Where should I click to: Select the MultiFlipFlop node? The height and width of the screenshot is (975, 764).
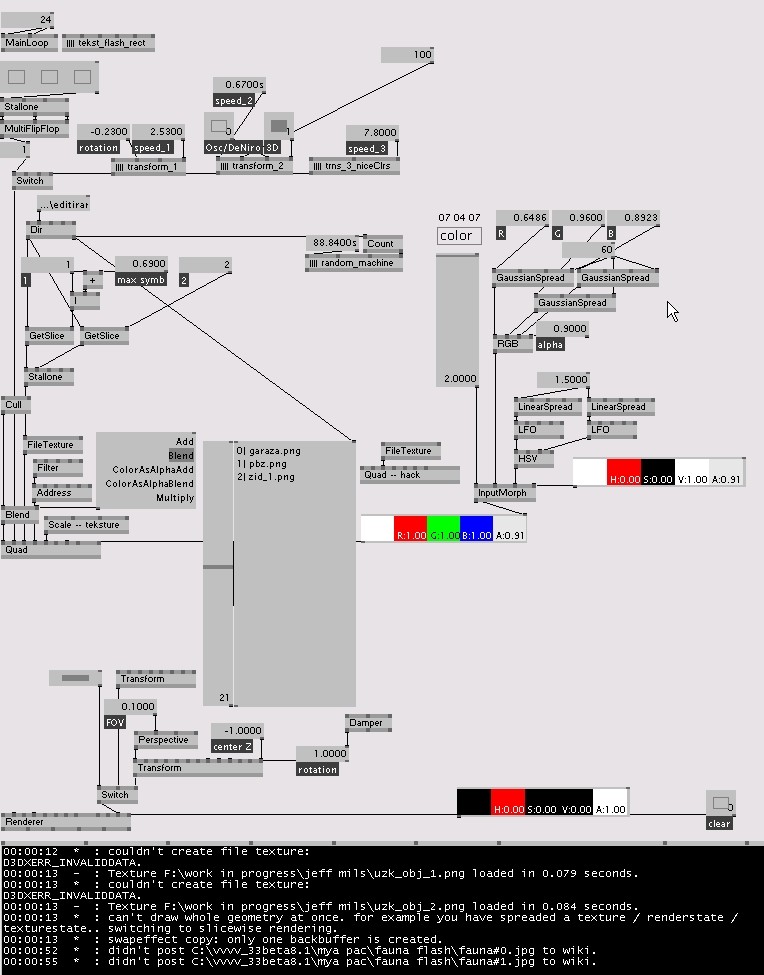click(x=32, y=129)
